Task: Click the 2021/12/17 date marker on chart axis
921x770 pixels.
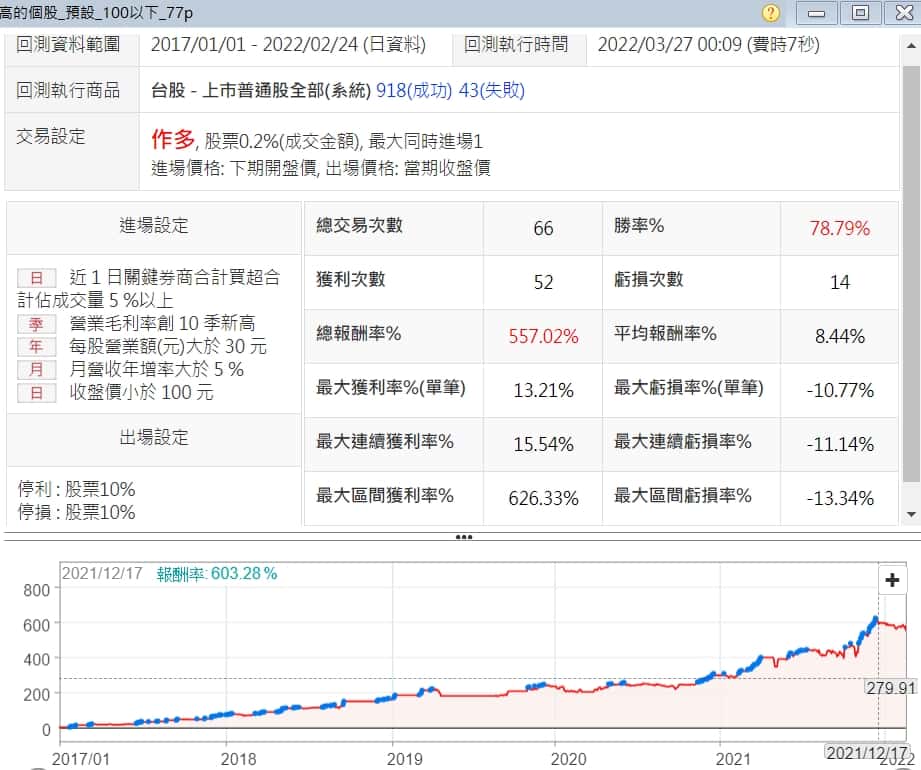Action: (x=866, y=752)
